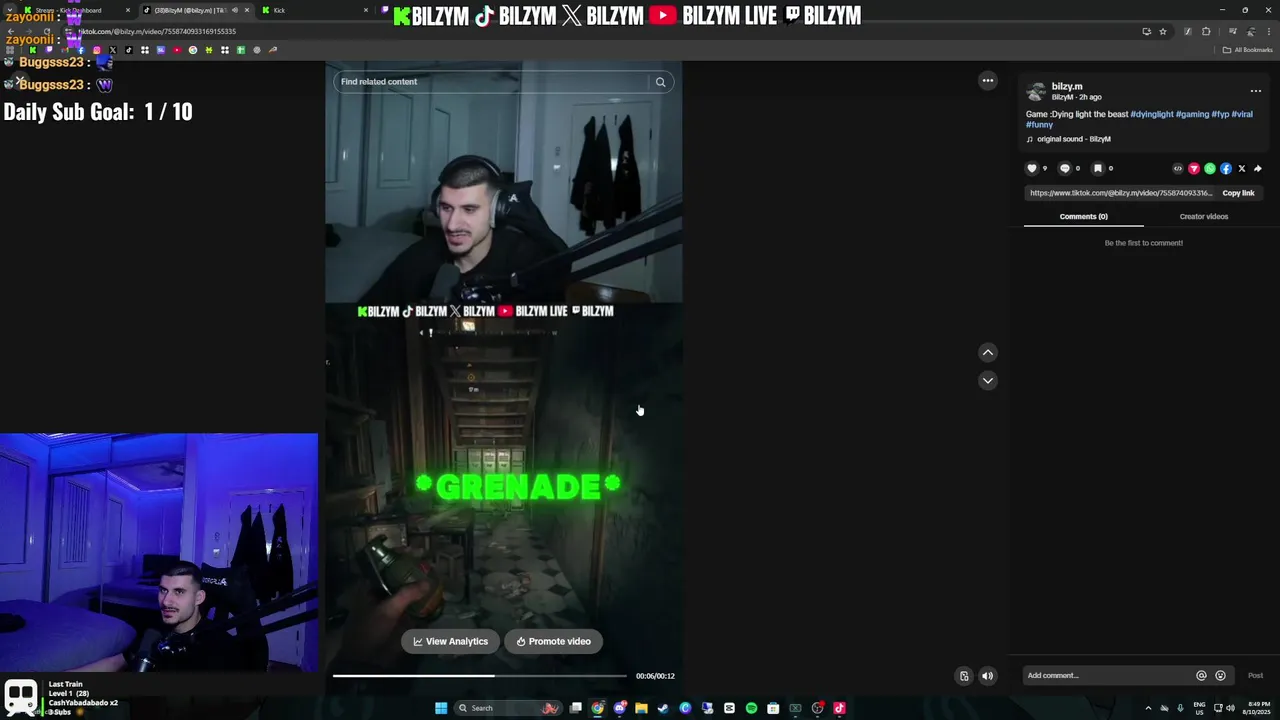Open Spotify from the taskbar
Screen dimensions: 1280x720
[x=751, y=708]
